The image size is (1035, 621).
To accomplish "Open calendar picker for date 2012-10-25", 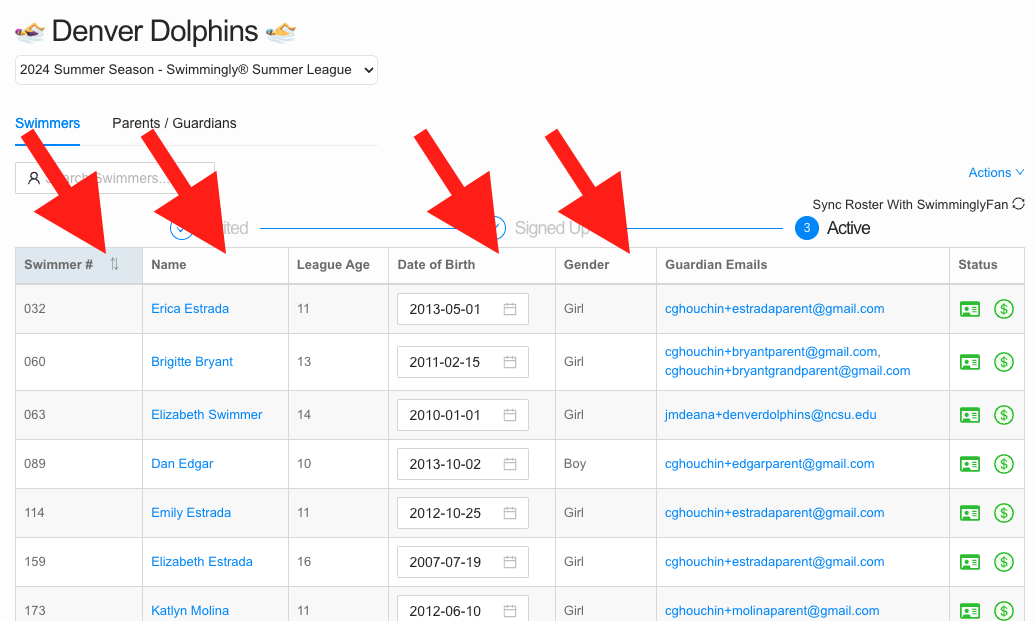I will point(510,513).
